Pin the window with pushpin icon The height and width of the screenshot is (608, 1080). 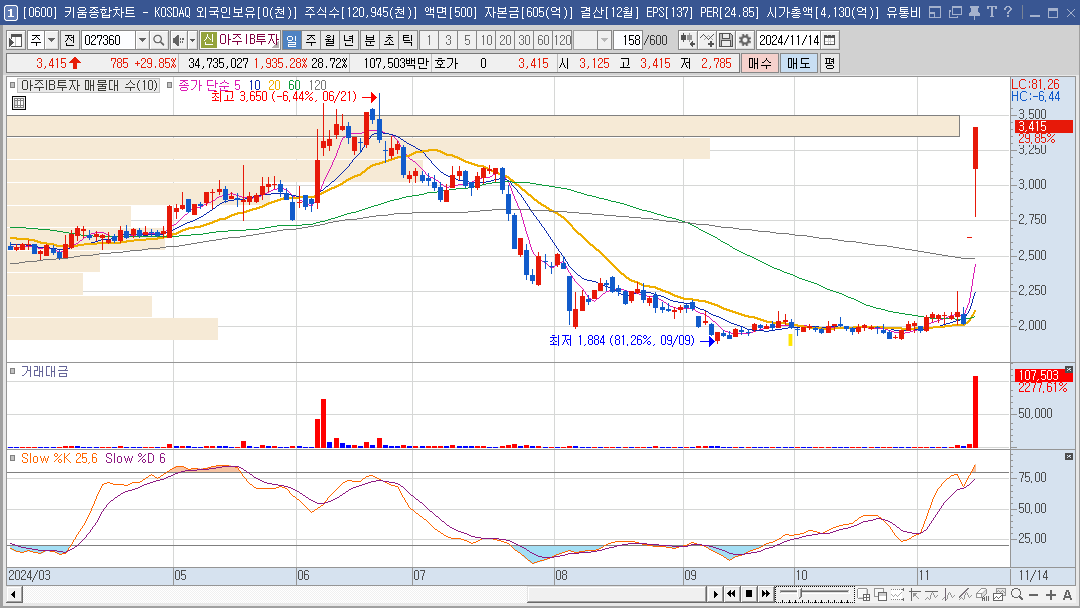tap(974, 12)
